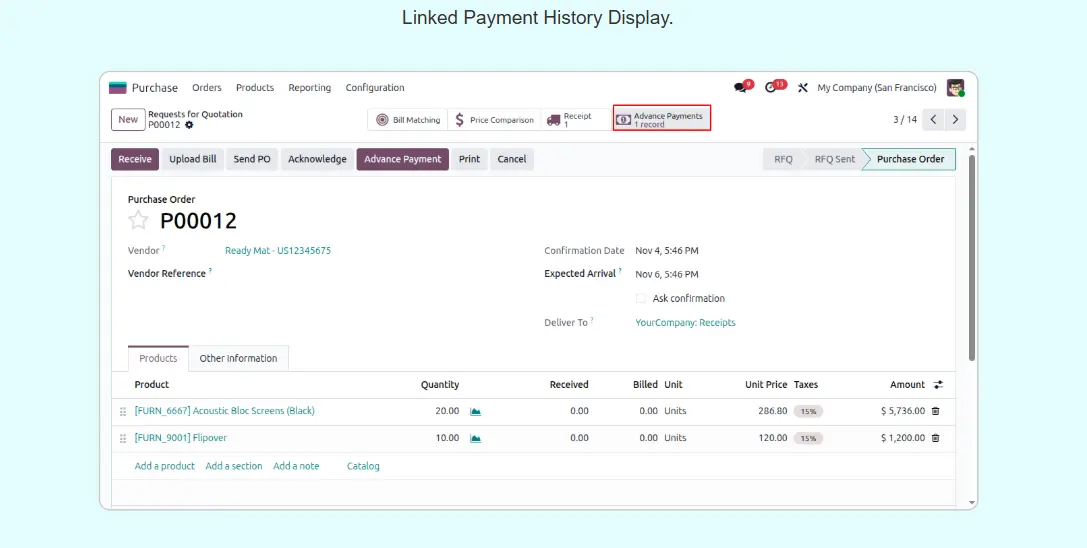The width and height of the screenshot is (1087, 548).
Task: Open forecast chart icon for Acoustic Bloc Screens
Action: 476,411
